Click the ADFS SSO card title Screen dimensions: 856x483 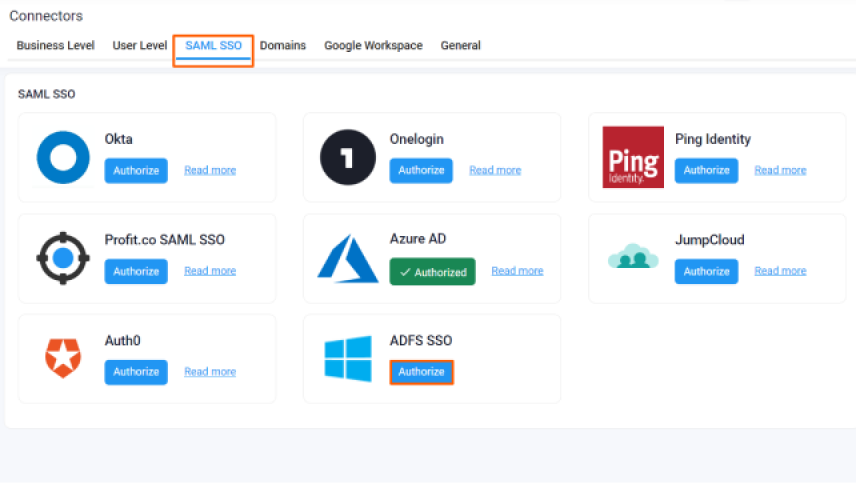tap(421, 341)
